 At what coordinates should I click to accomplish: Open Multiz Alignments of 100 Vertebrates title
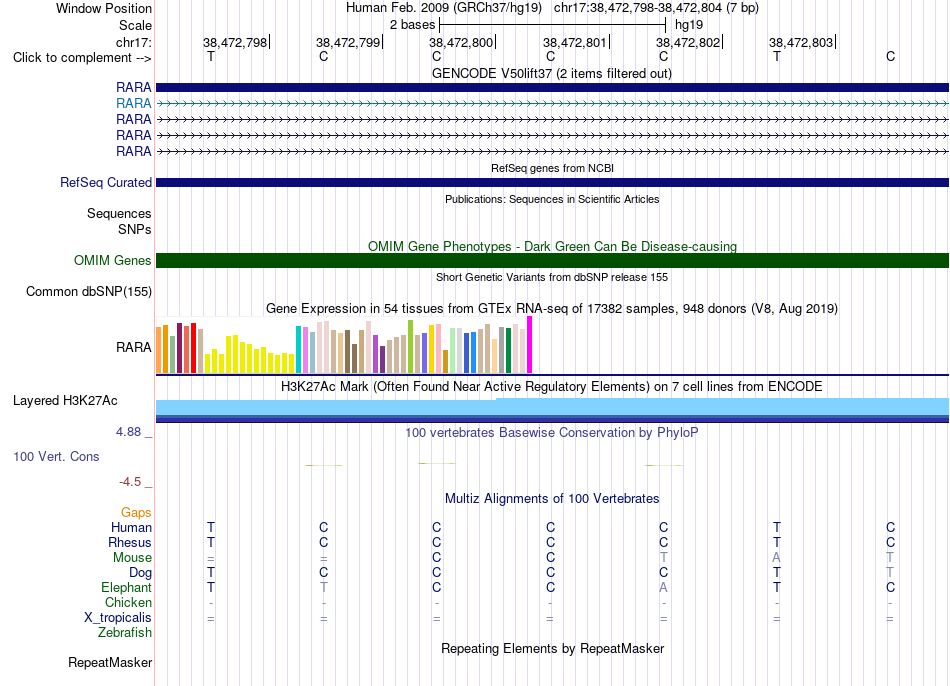552,499
